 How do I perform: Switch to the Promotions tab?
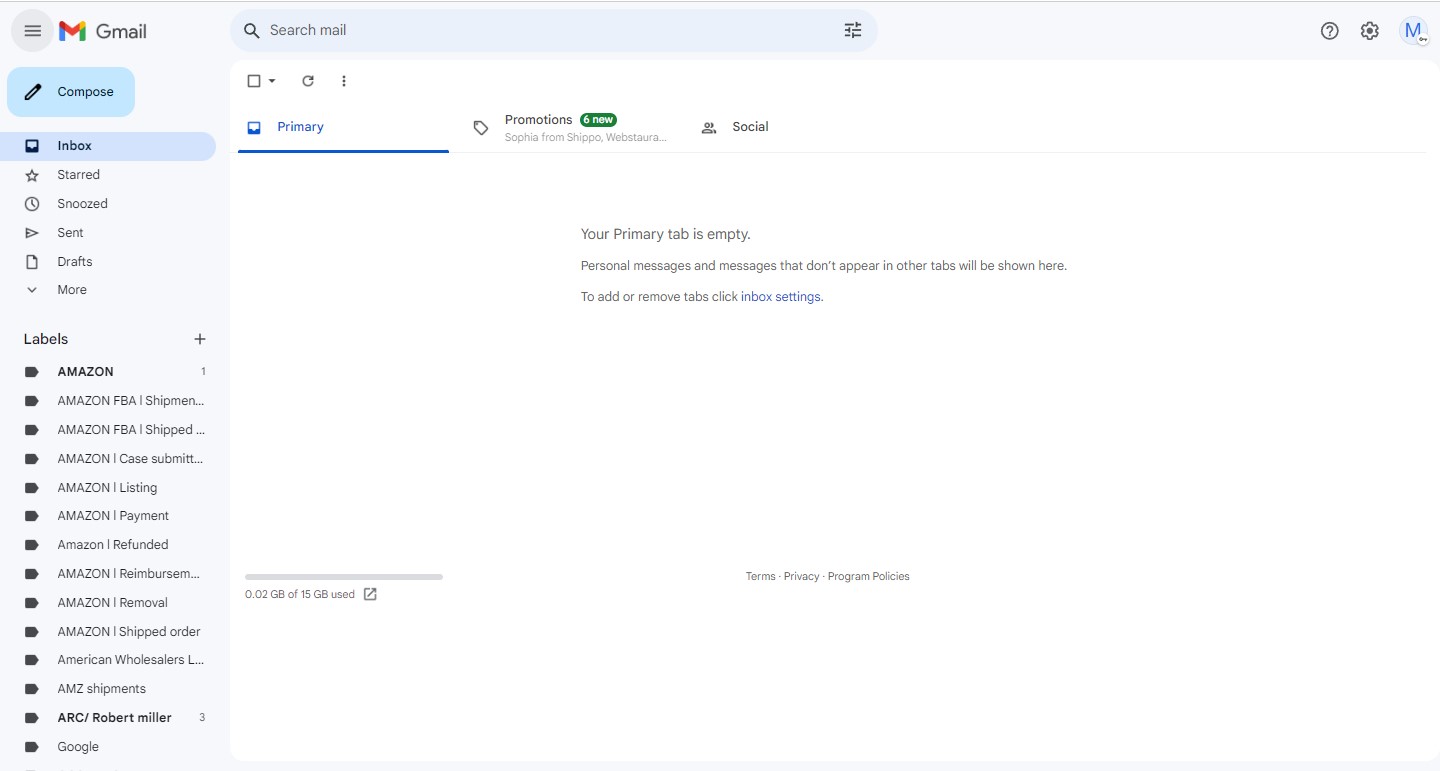(x=570, y=127)
